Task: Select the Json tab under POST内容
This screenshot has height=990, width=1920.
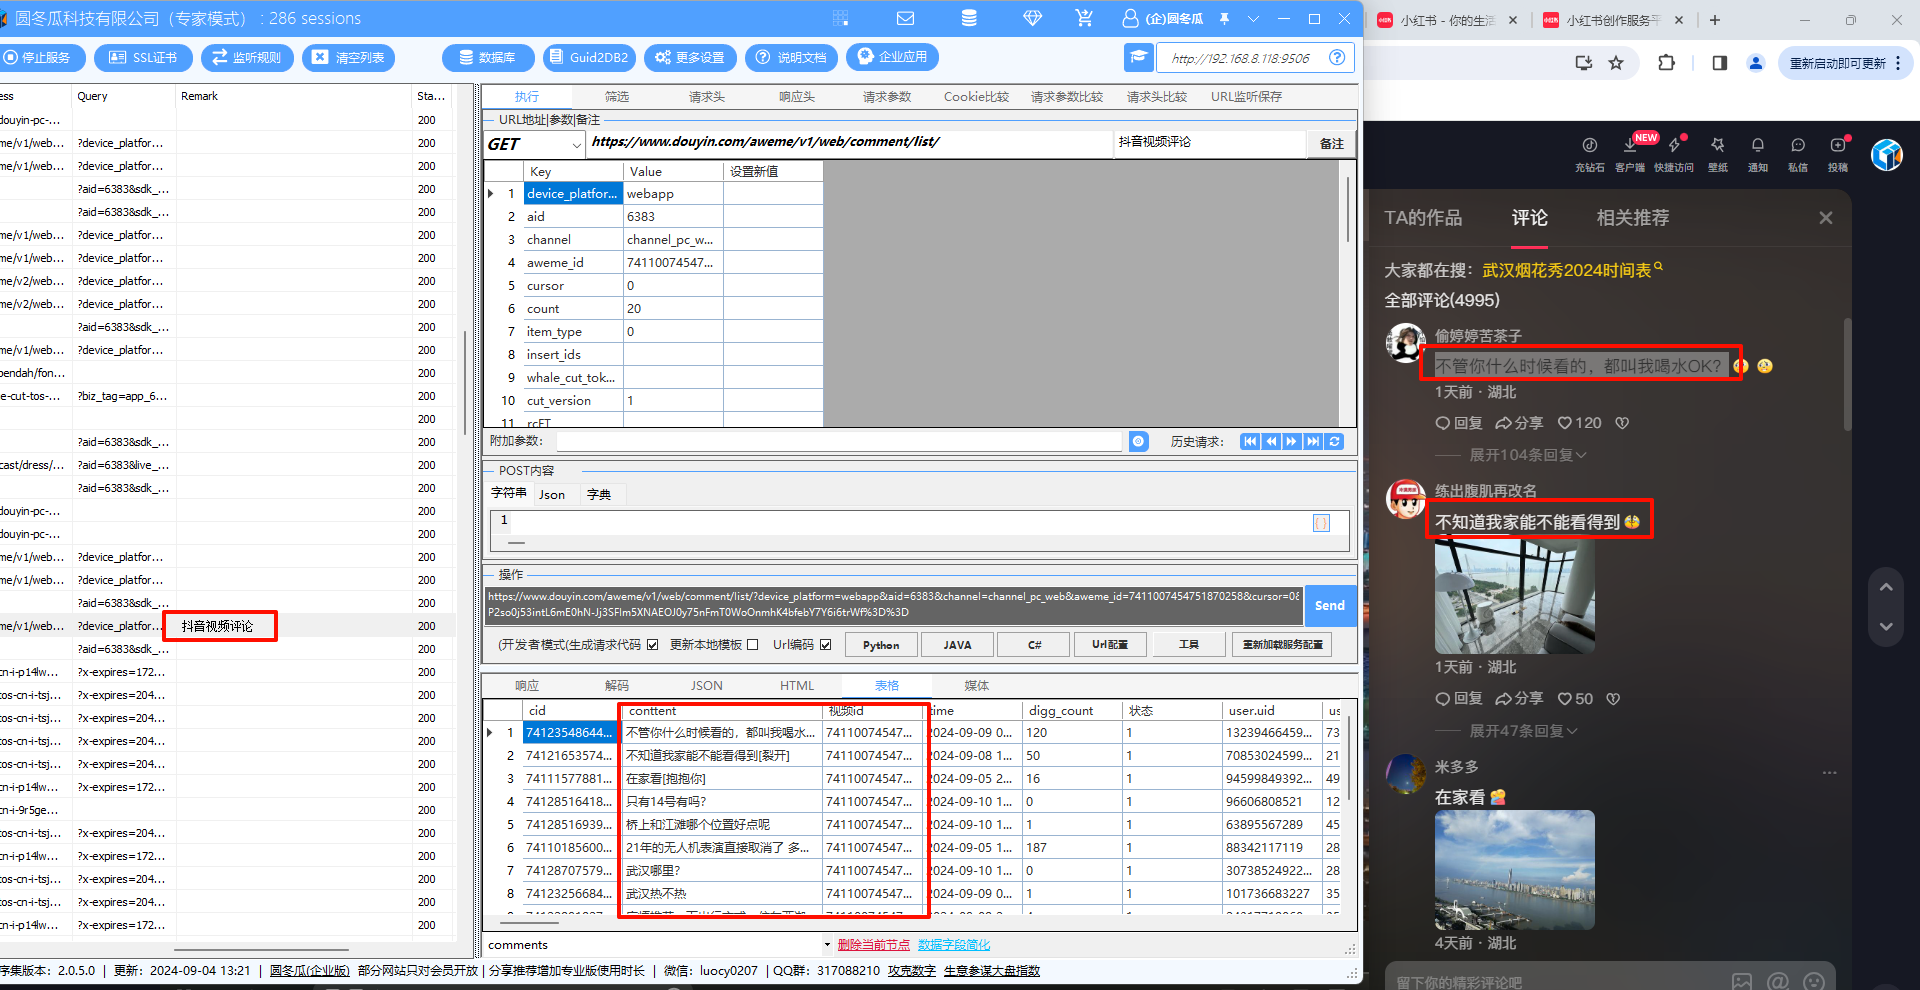Action: click(x=552, y=495)
